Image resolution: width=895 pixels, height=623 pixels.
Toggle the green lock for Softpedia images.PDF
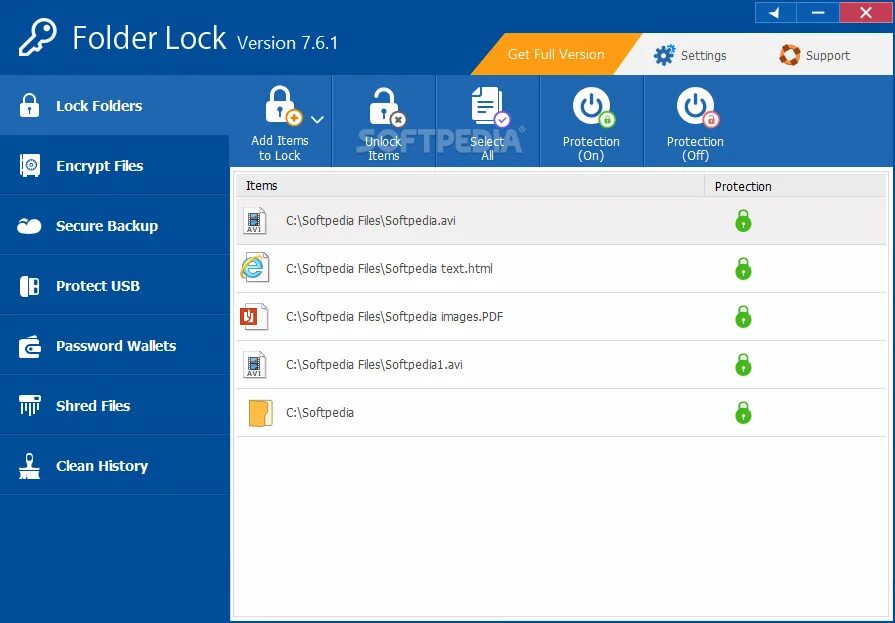pyautogui.click(x=743, y=316)
